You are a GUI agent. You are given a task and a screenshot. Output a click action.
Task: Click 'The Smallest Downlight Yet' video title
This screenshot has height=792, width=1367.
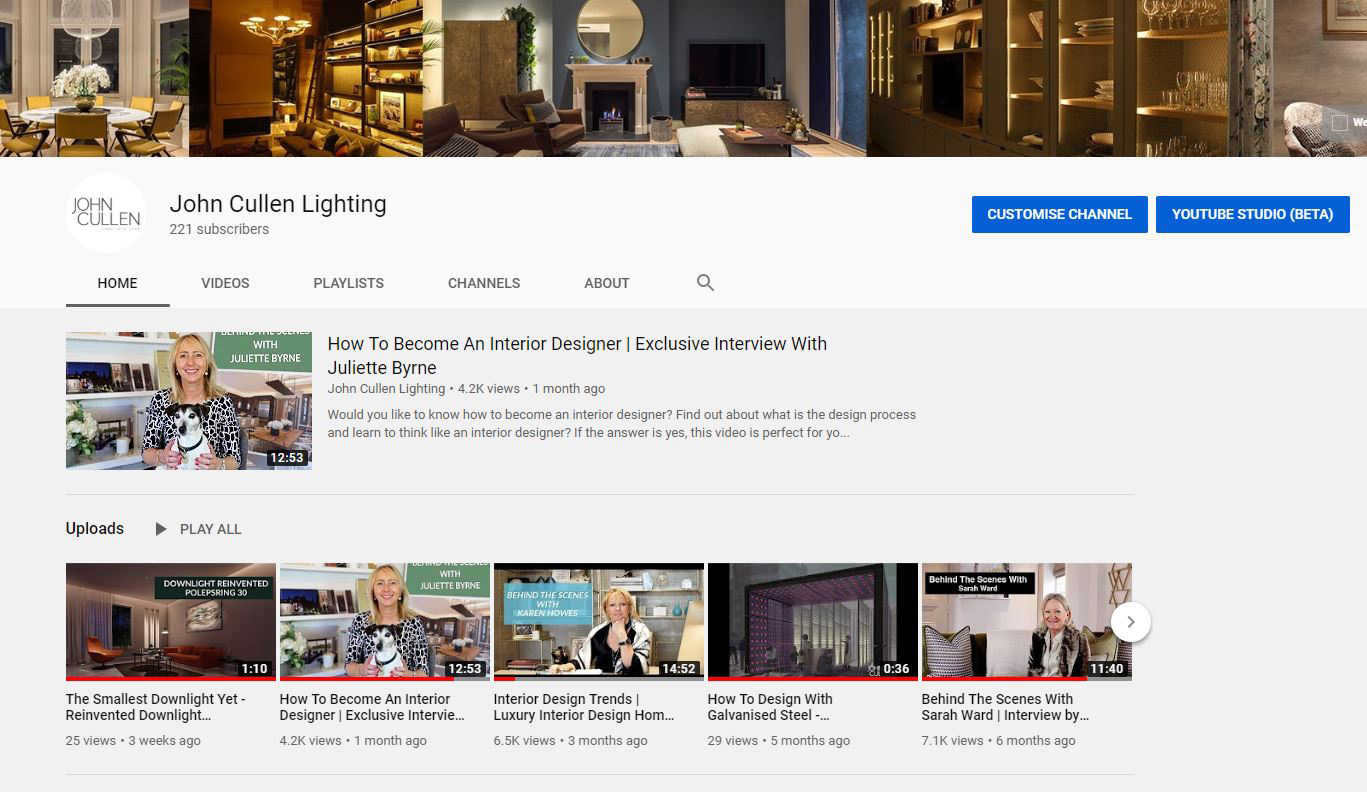pos(156,707)
